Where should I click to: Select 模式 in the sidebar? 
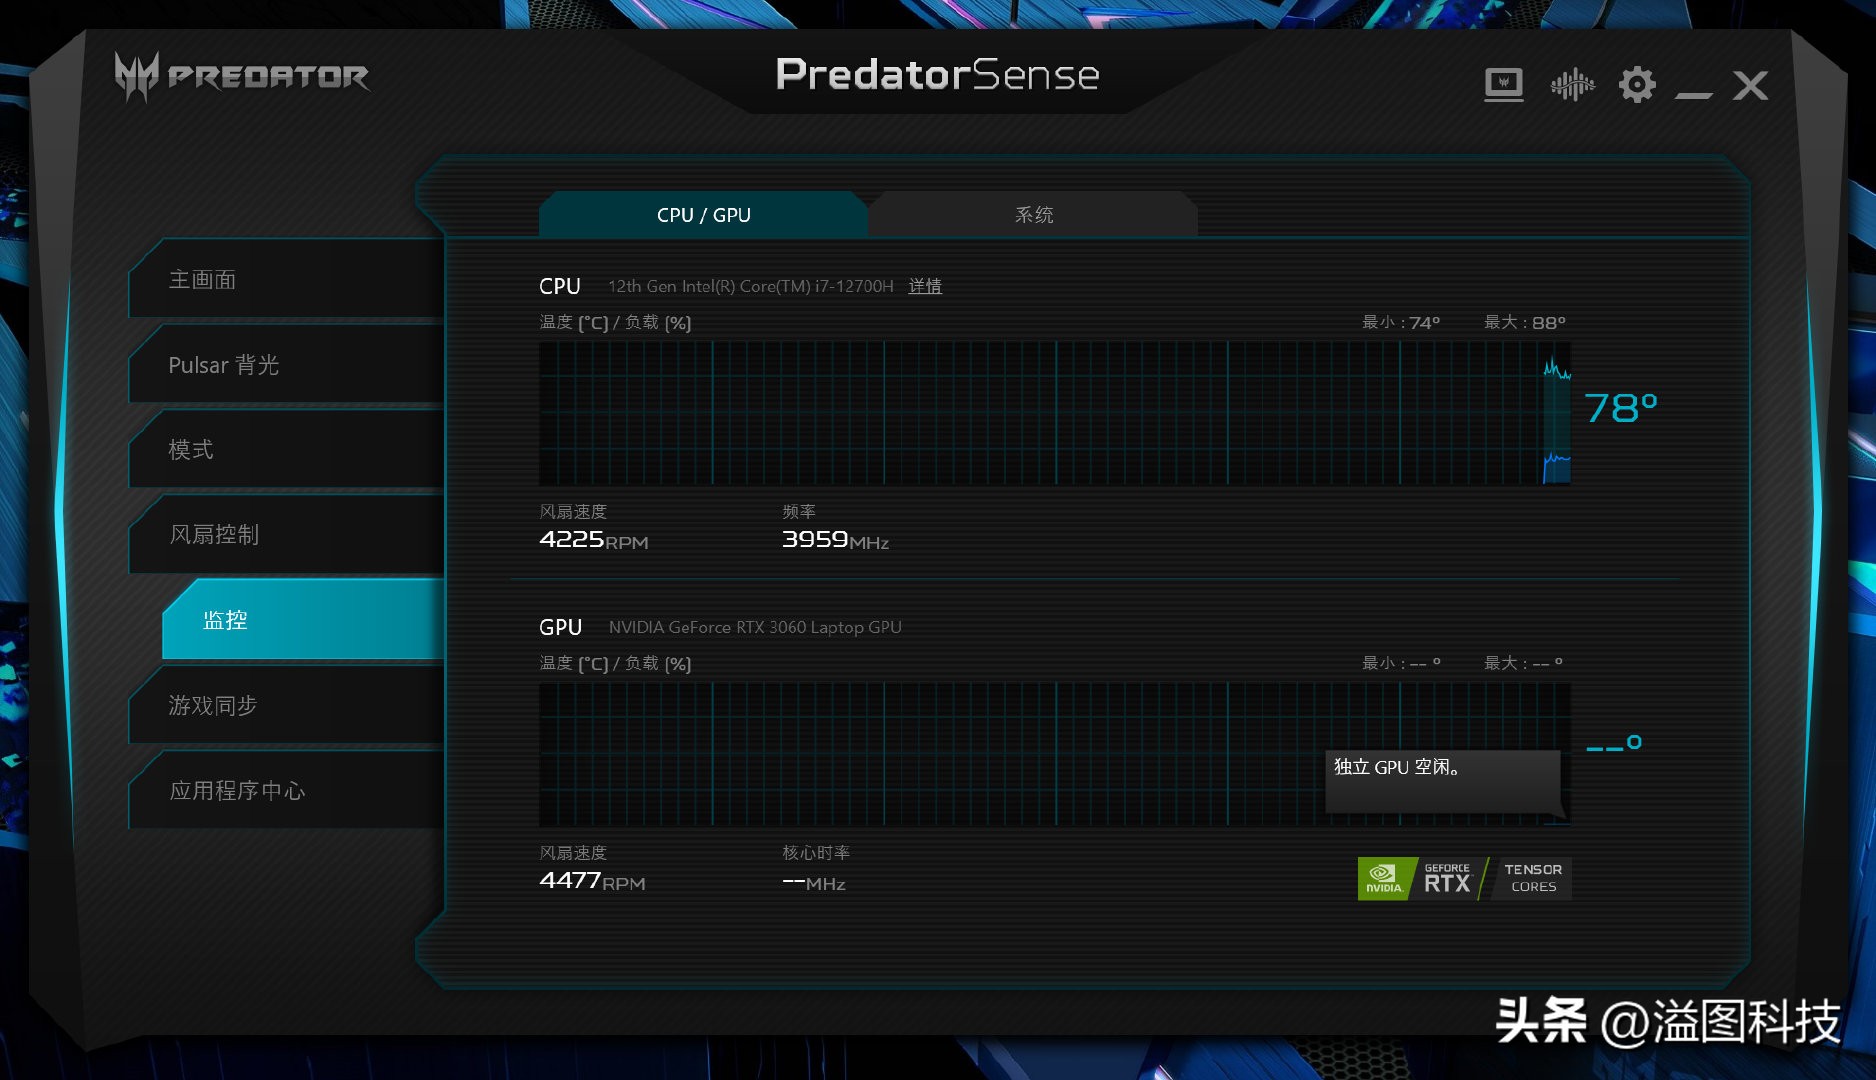tap(286, 450)
